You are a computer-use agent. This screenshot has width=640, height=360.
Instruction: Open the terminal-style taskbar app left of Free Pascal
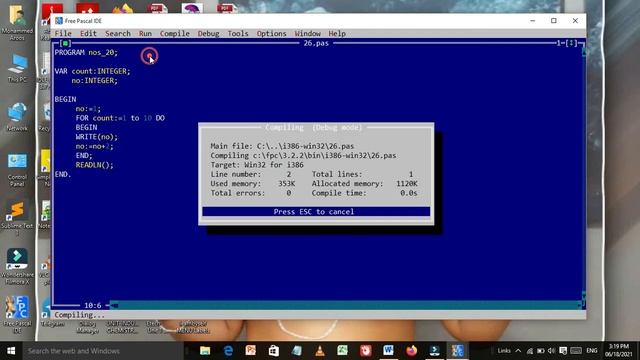click(x=434, y=351)
